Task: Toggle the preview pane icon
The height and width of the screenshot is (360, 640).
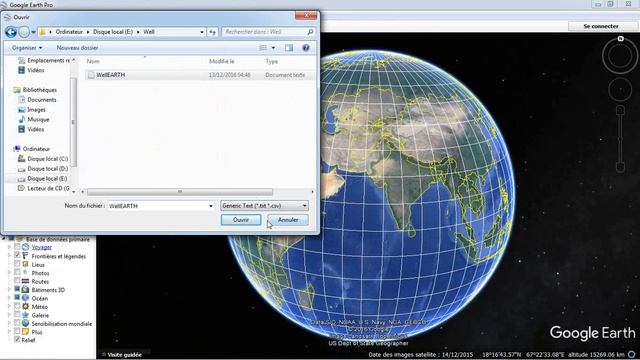Action: (x=289, y=48)
